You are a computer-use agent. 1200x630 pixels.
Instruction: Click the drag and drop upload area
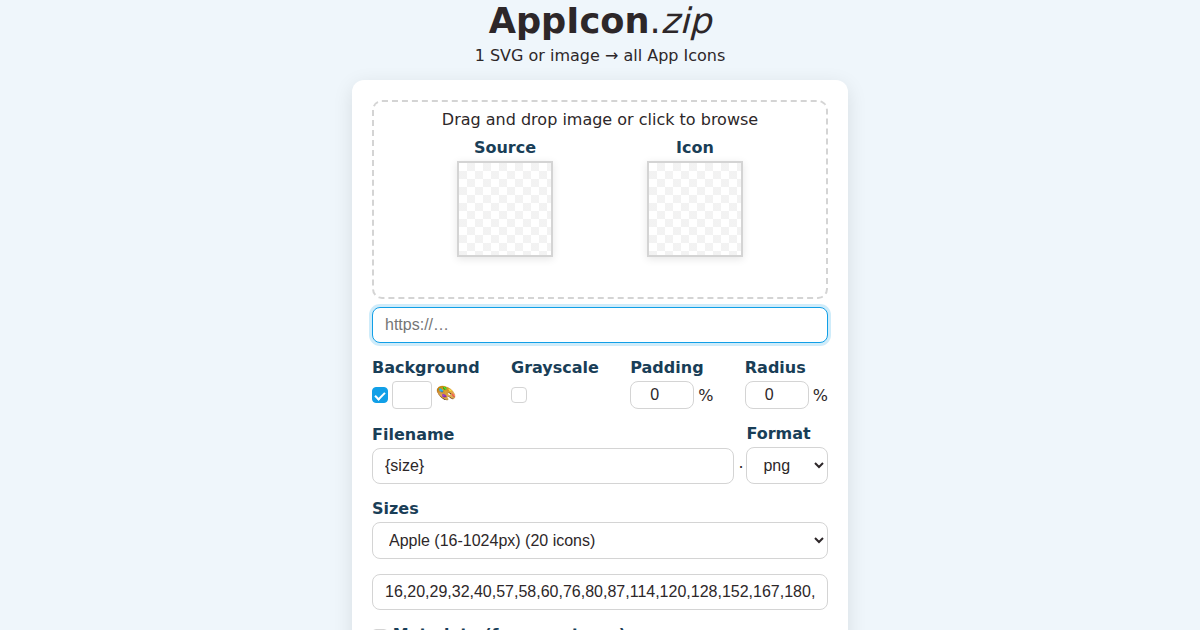(600, 119)
